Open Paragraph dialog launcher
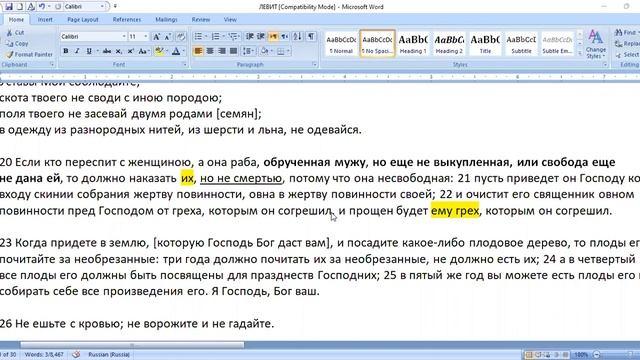 tap(314, 64)
